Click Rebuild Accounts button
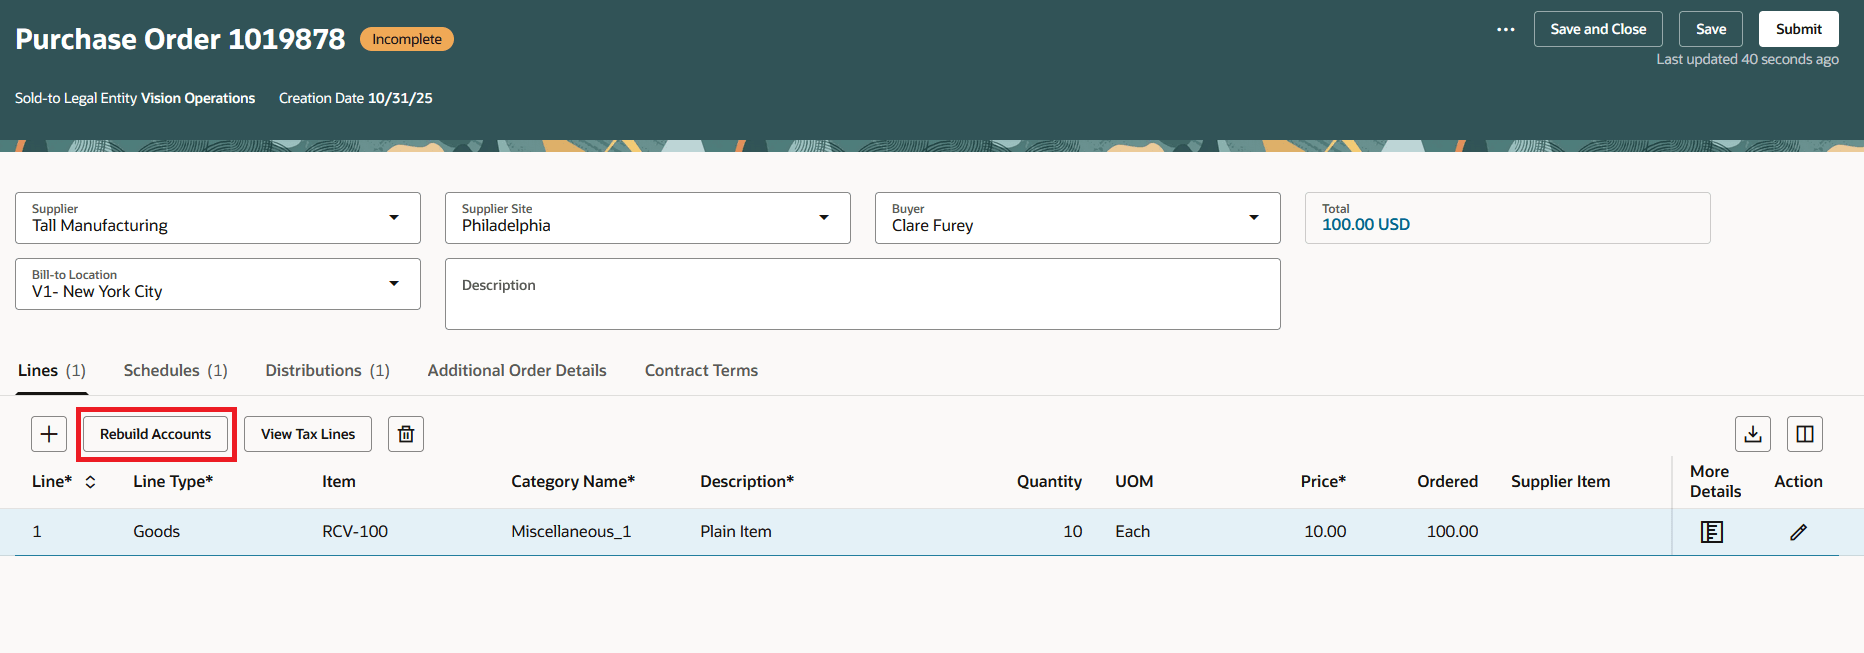 pyautogui.click(x=155, y=434)
